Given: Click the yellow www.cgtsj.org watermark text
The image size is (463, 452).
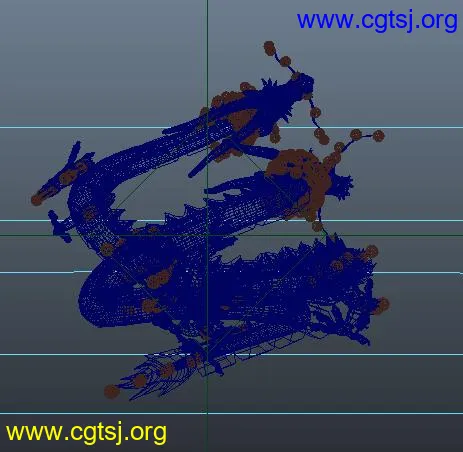Looking at the screenshot, I should tap(86, 433).
